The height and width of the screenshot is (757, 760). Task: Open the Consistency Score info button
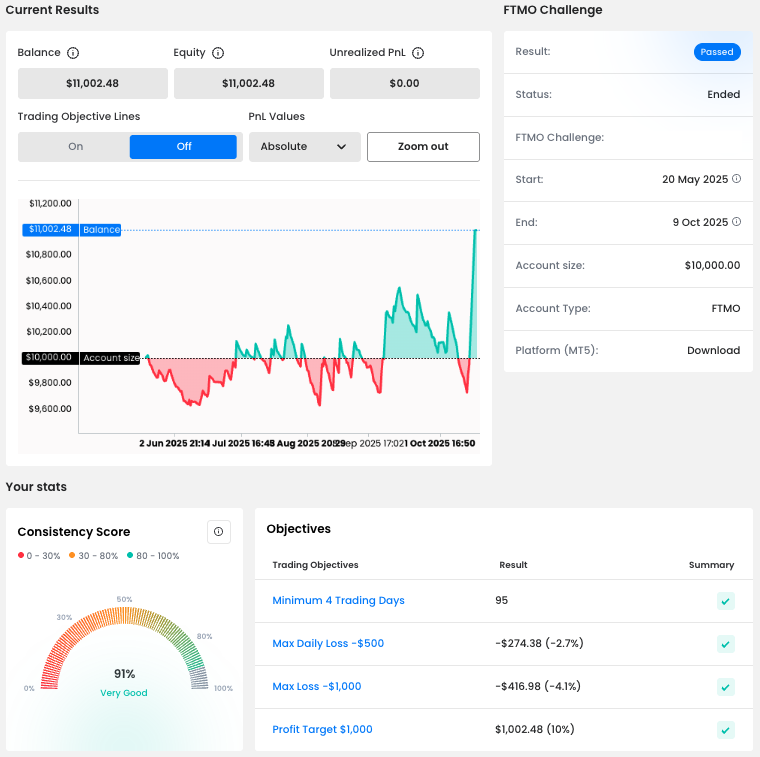click(218, 532)
